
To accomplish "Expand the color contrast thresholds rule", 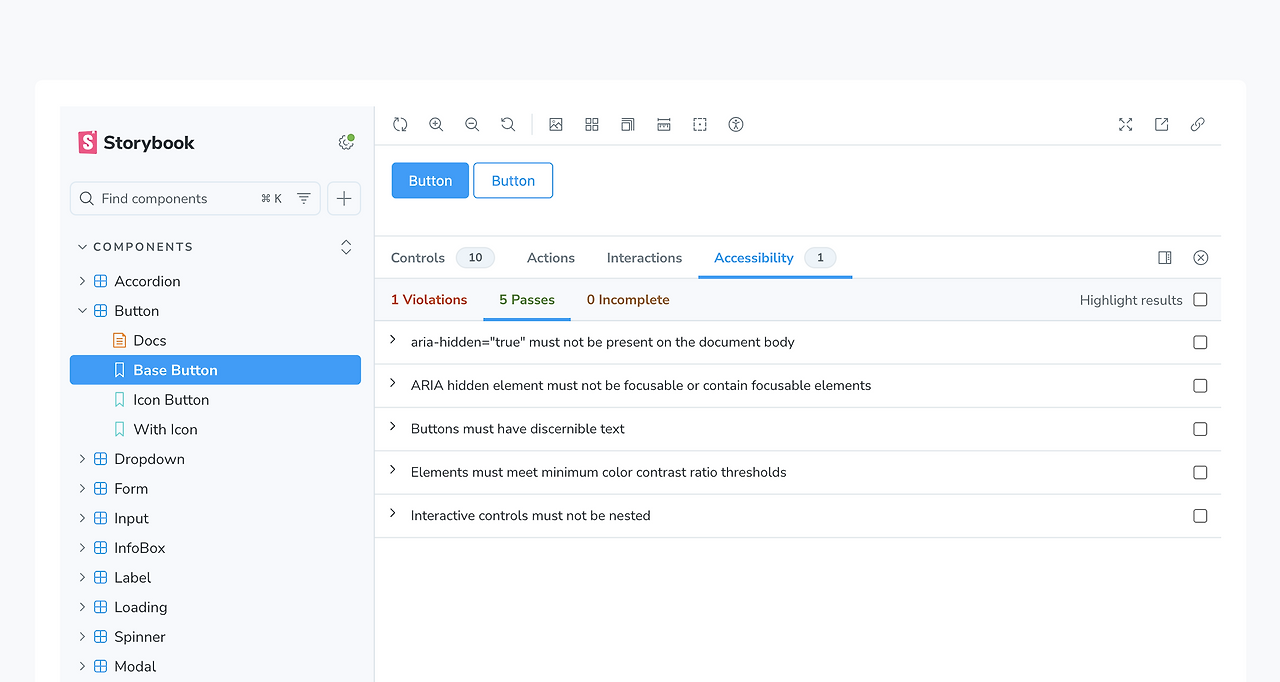I will (393, 470).
